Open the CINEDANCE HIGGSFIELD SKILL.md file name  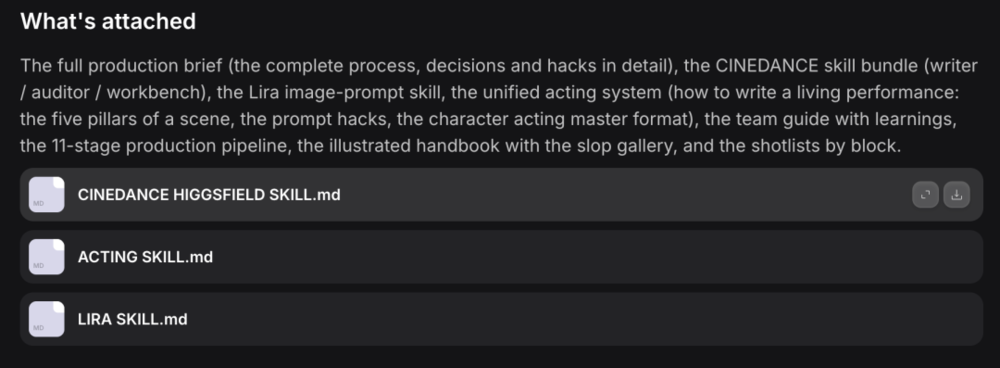tap(209, 195)
